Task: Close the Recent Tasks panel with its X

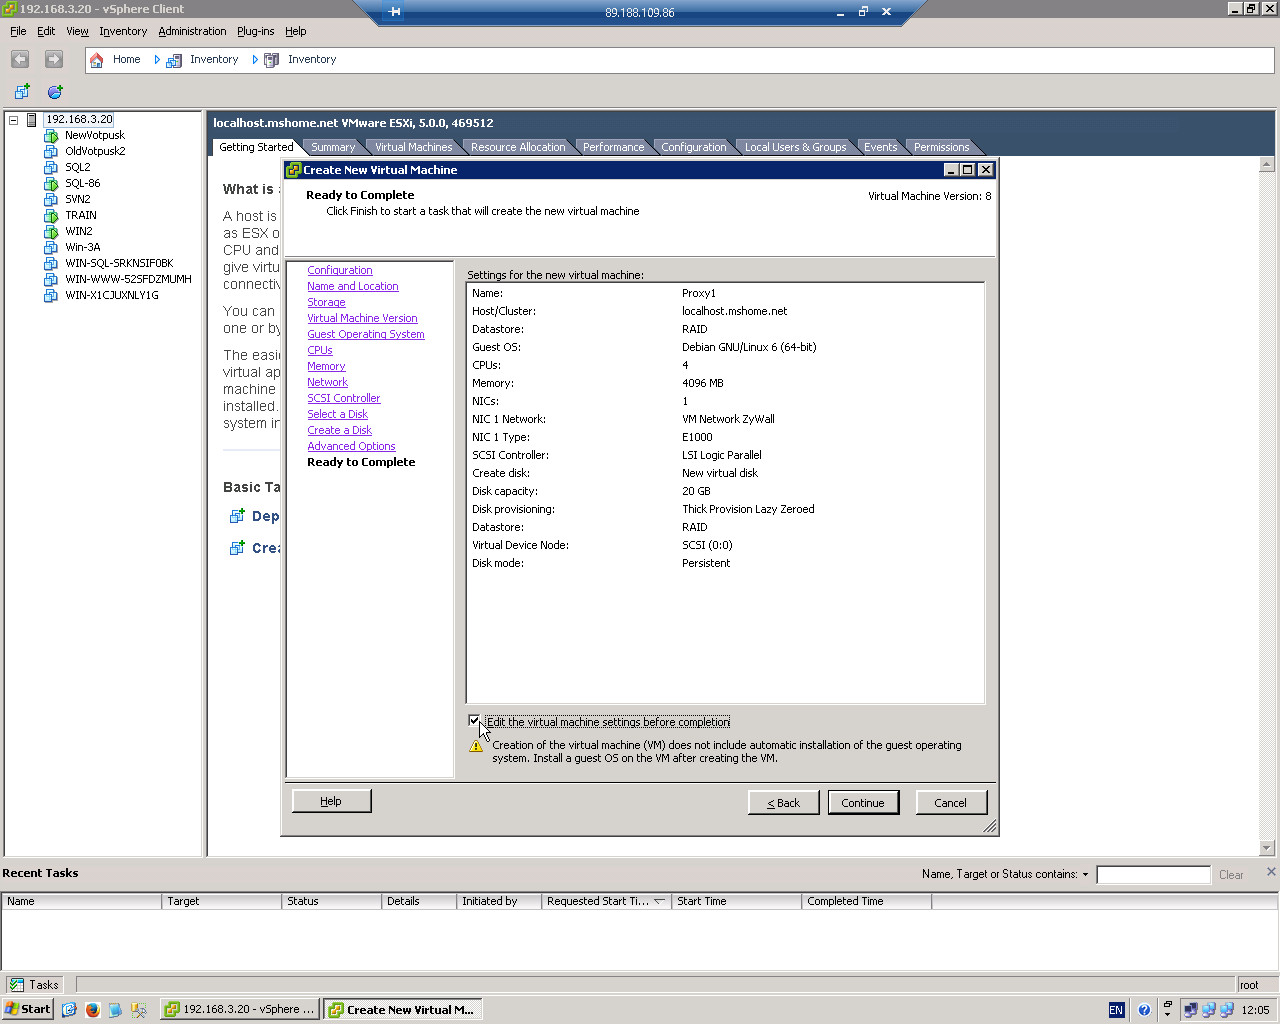Action: pos(1271,872)
